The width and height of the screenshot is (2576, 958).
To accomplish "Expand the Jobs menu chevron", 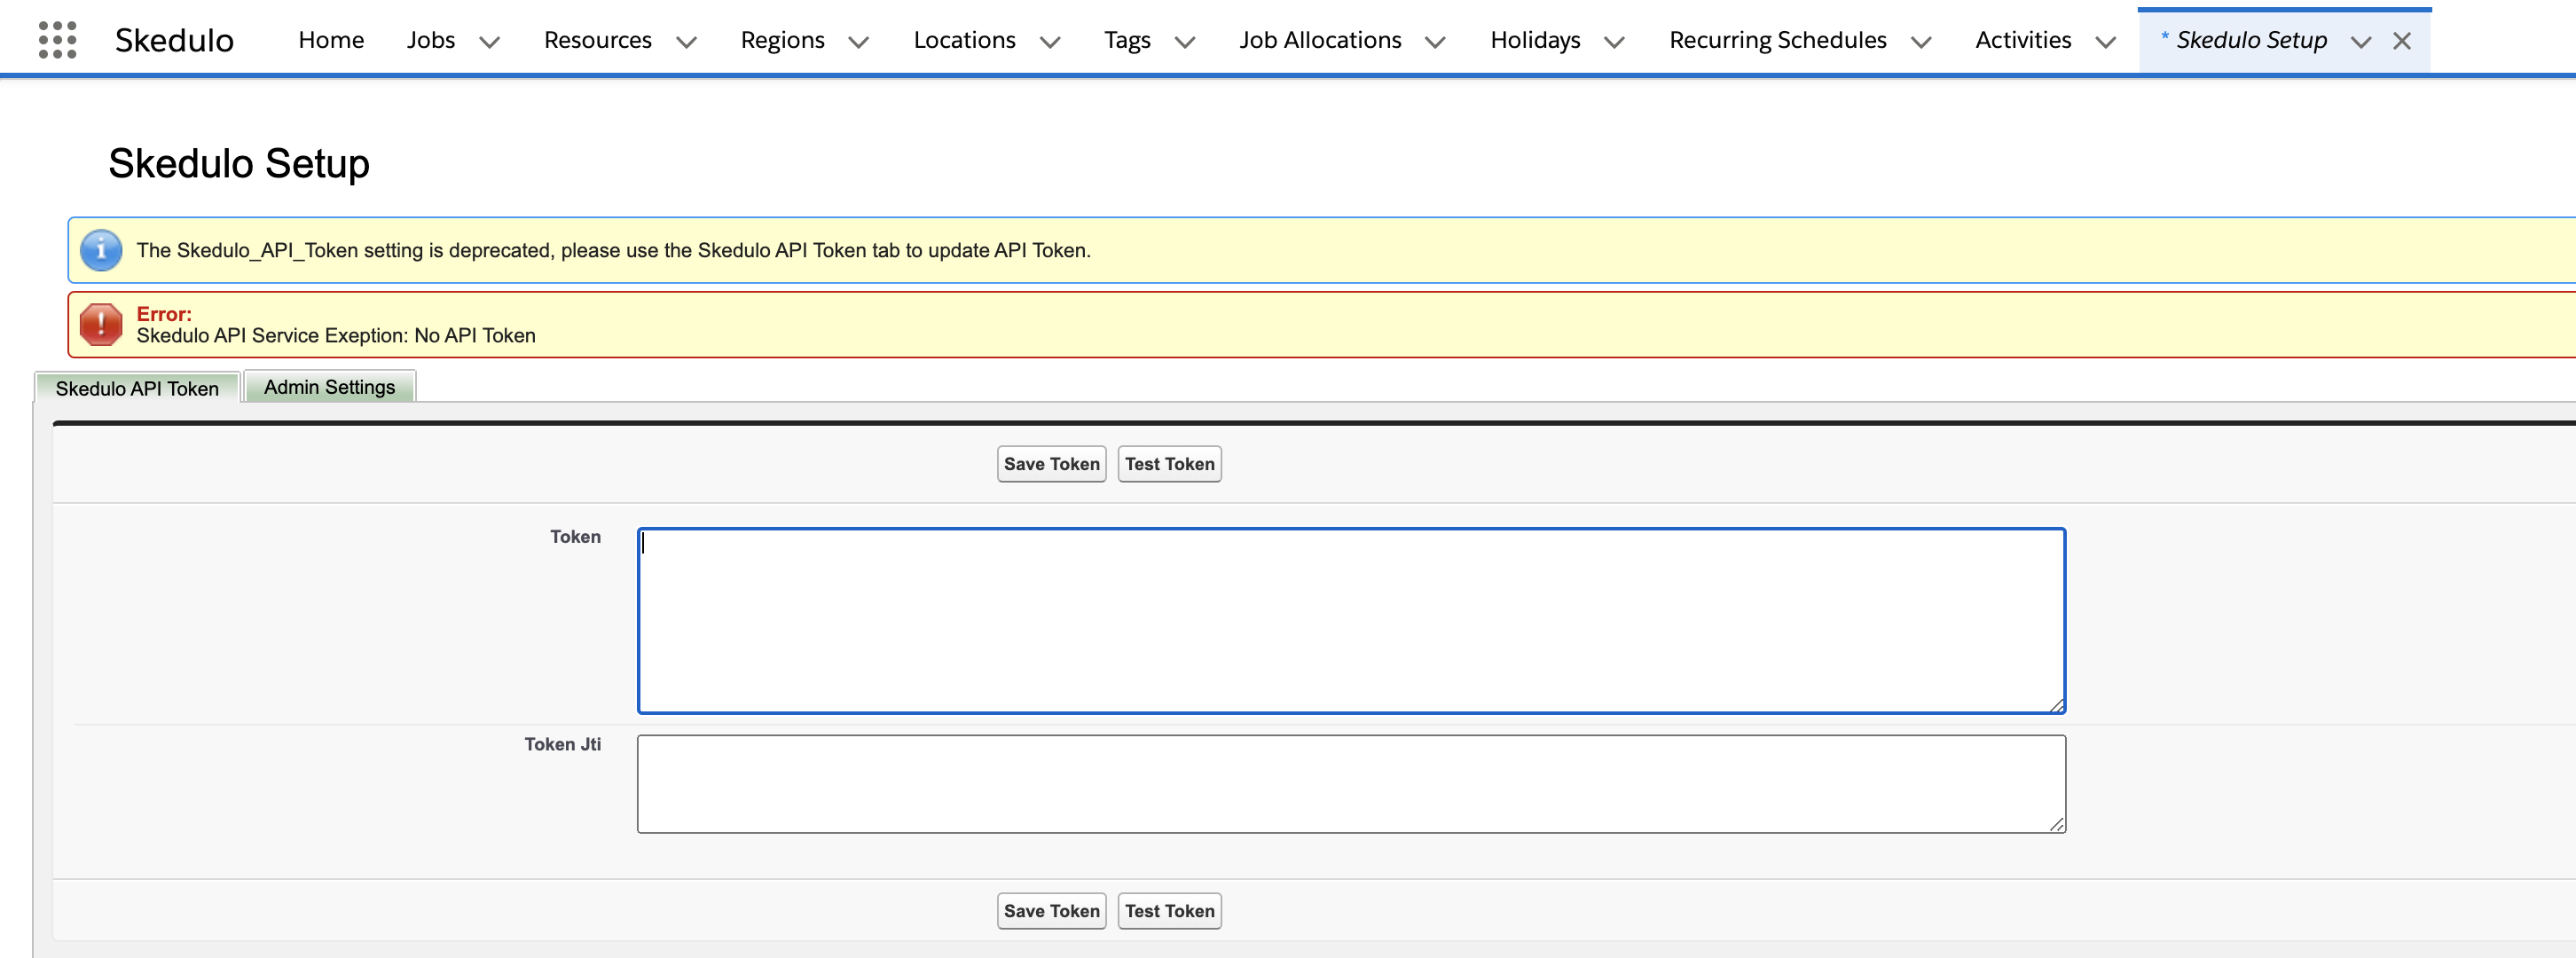I will 489,42.
